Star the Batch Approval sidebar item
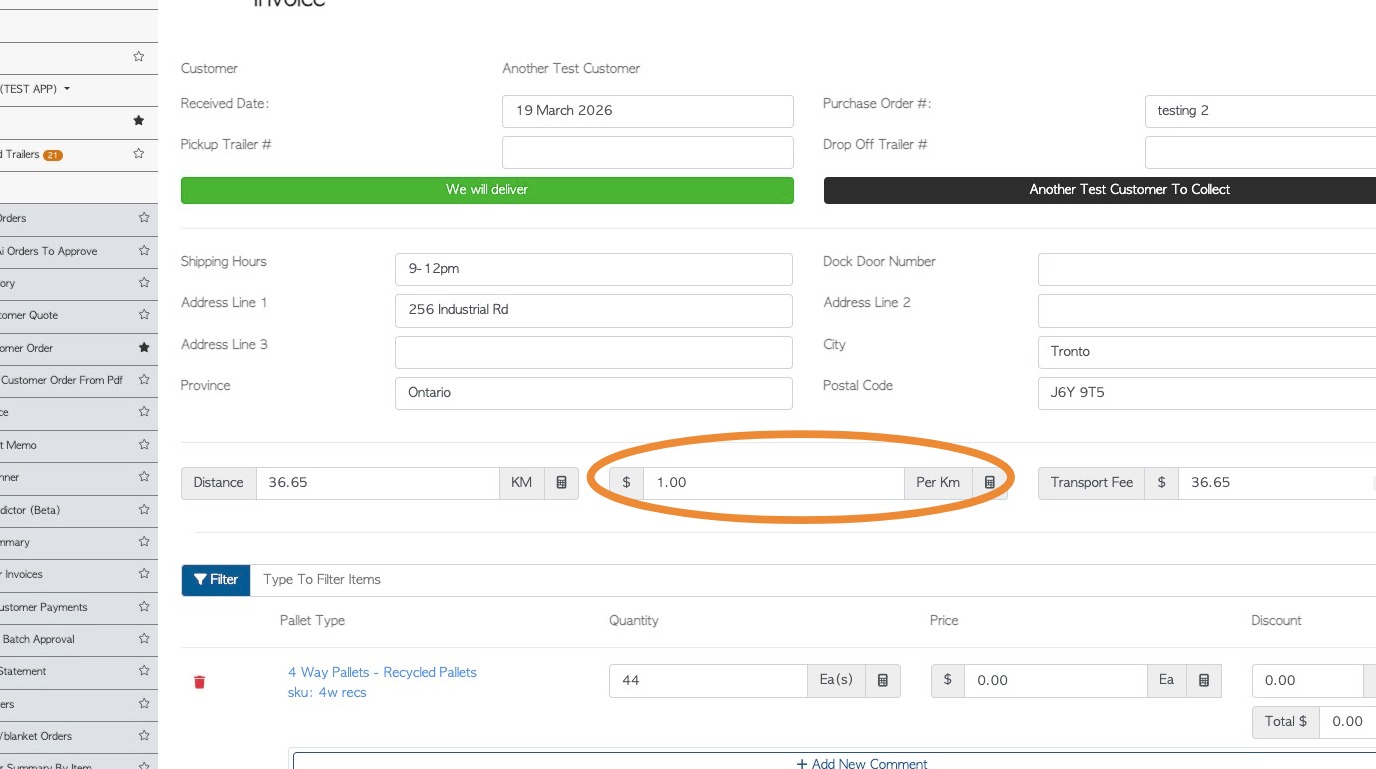This screenshot has width=1376, height=769. coord(144,639)
